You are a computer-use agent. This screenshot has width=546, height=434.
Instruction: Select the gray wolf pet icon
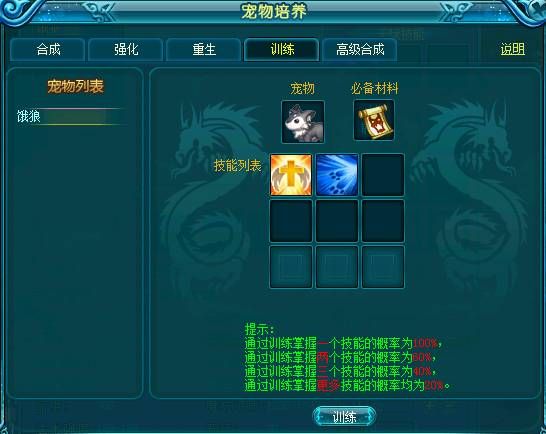[303, 122]
